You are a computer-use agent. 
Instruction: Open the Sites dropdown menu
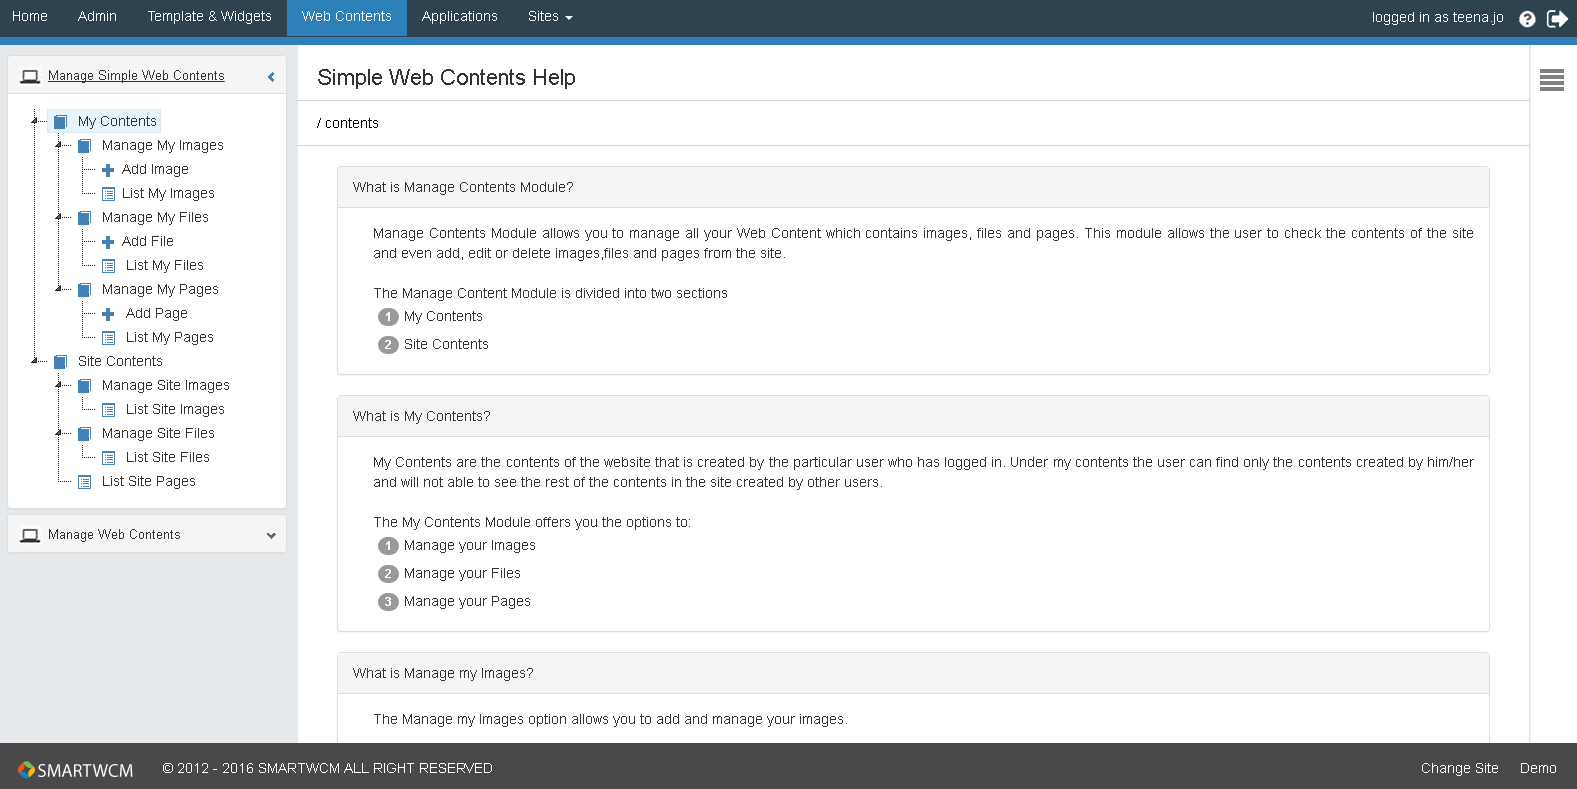(x=550, y=17)
